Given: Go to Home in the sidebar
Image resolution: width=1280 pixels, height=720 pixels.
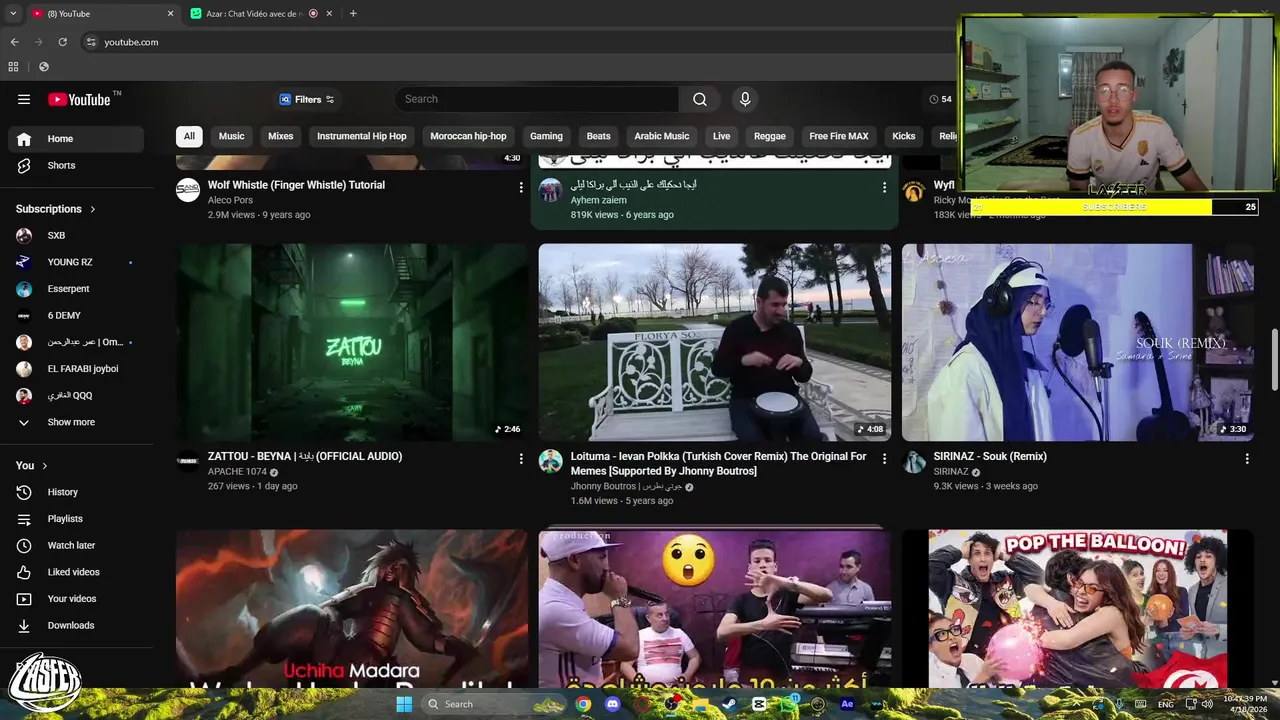Looking at the screenshot, I should 76,139.
